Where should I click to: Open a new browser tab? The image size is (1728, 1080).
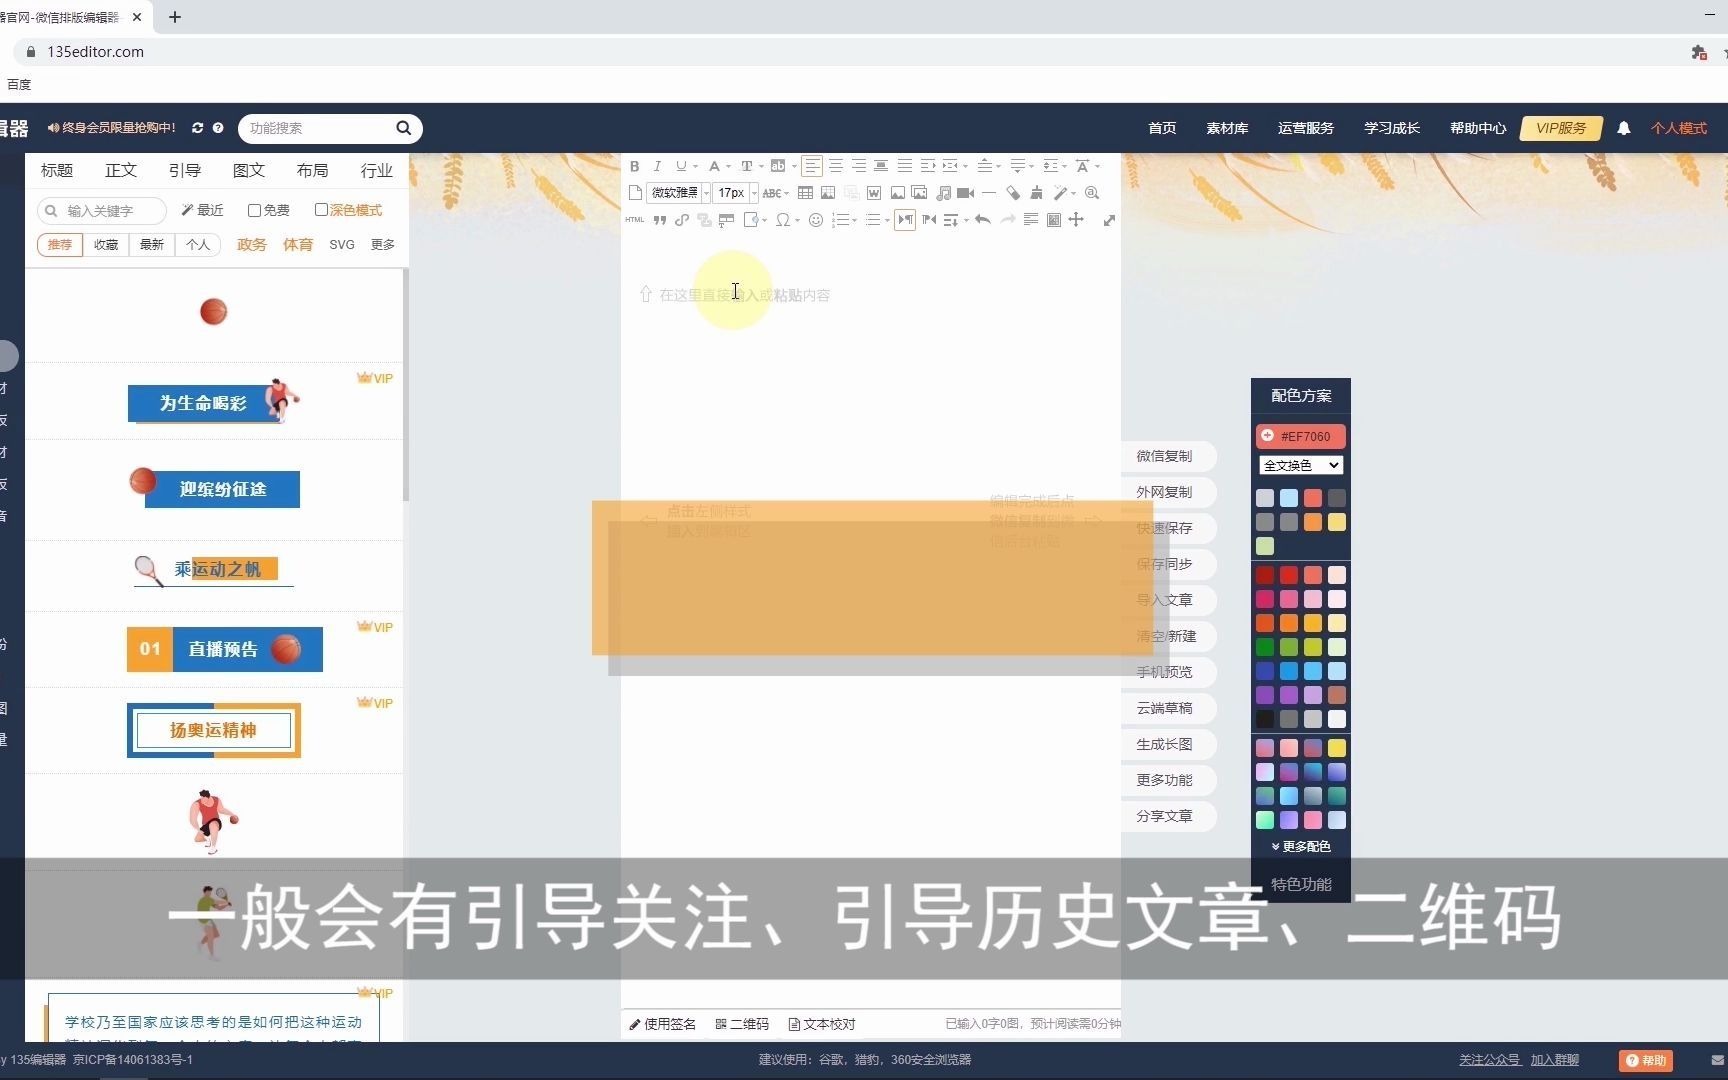pos(175,17)
